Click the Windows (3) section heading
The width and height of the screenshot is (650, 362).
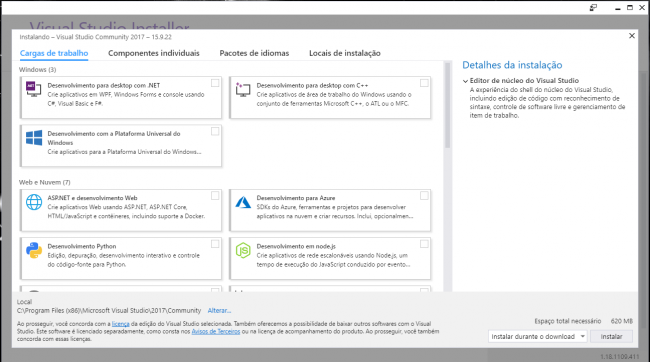(37, 70)
